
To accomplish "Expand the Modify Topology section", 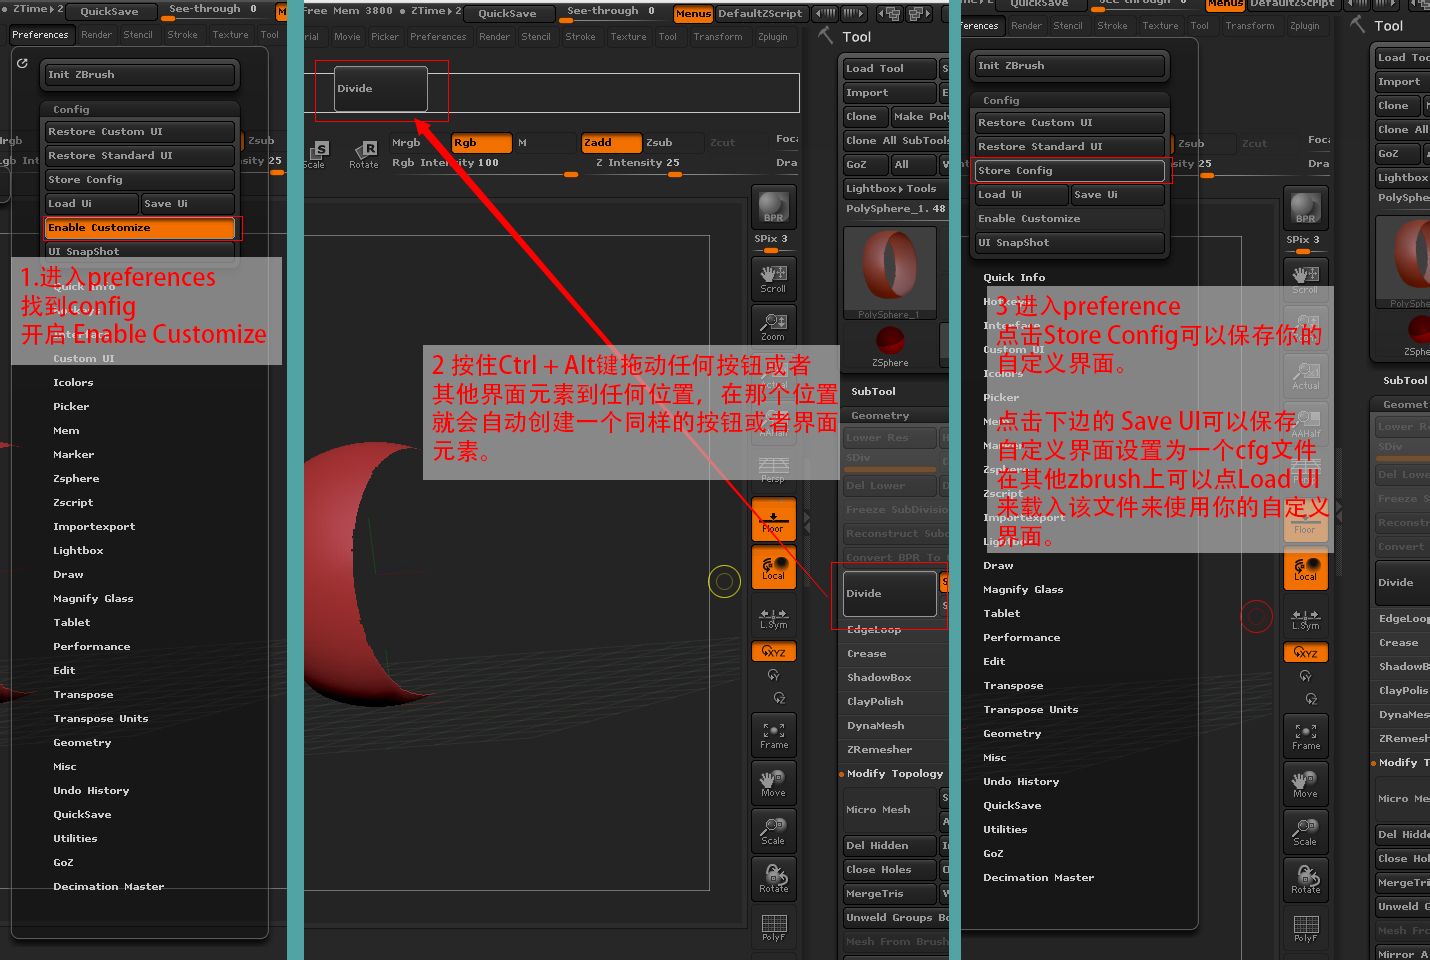I will [x=896, y=773].
